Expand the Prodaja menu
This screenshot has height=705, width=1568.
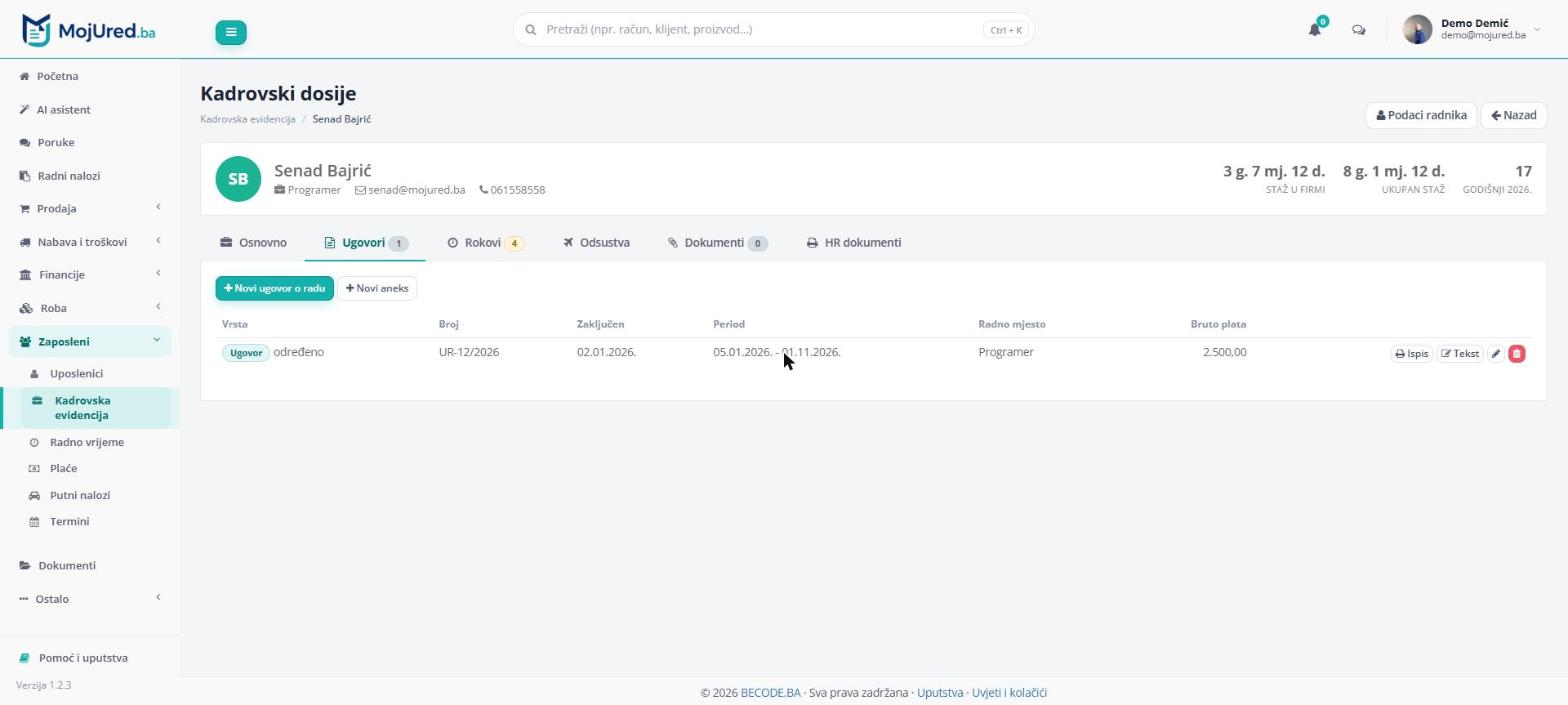point(90,208)
